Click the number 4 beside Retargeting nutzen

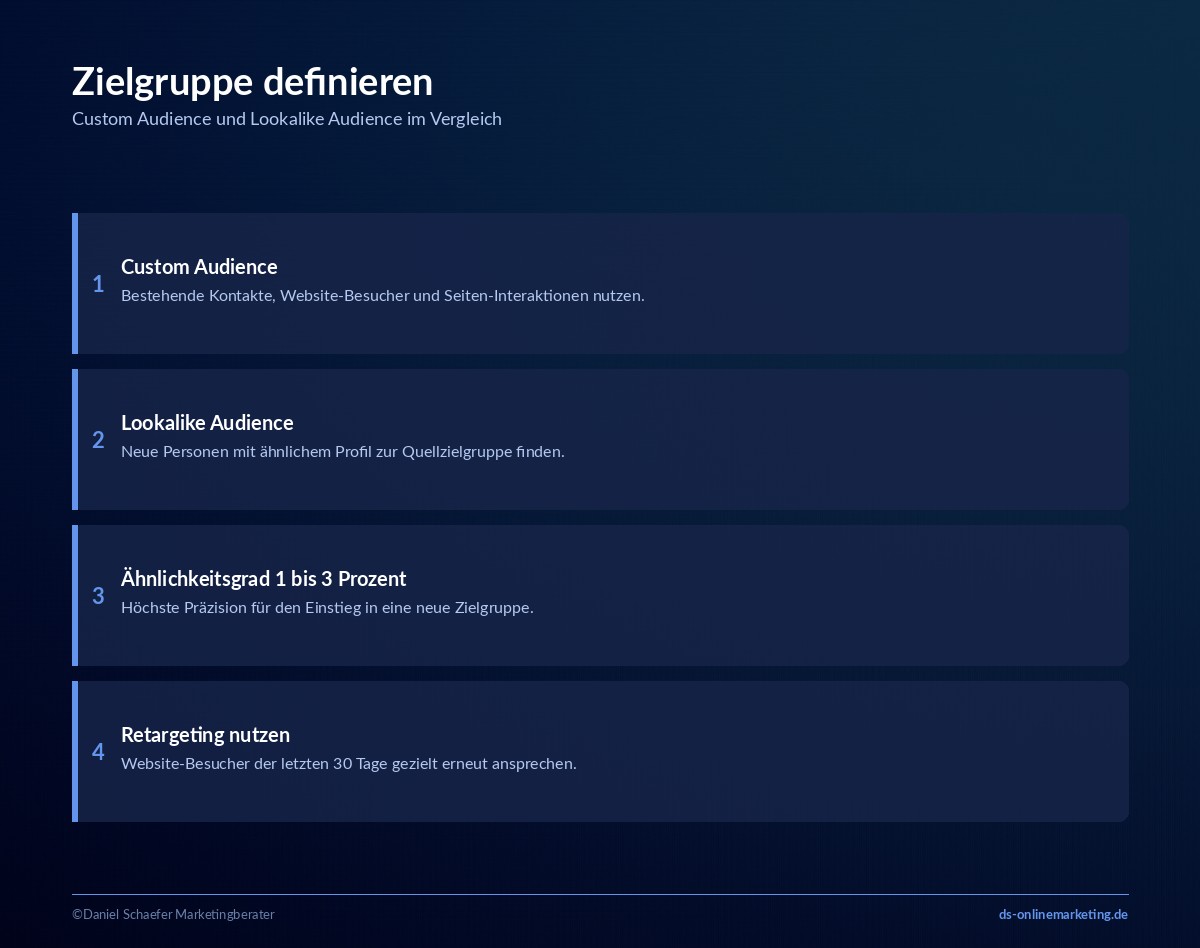click(x=98, y=752)
